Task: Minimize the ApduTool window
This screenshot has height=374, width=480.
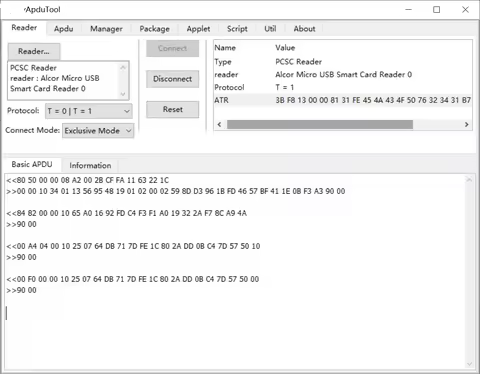Action: point(408,10)
